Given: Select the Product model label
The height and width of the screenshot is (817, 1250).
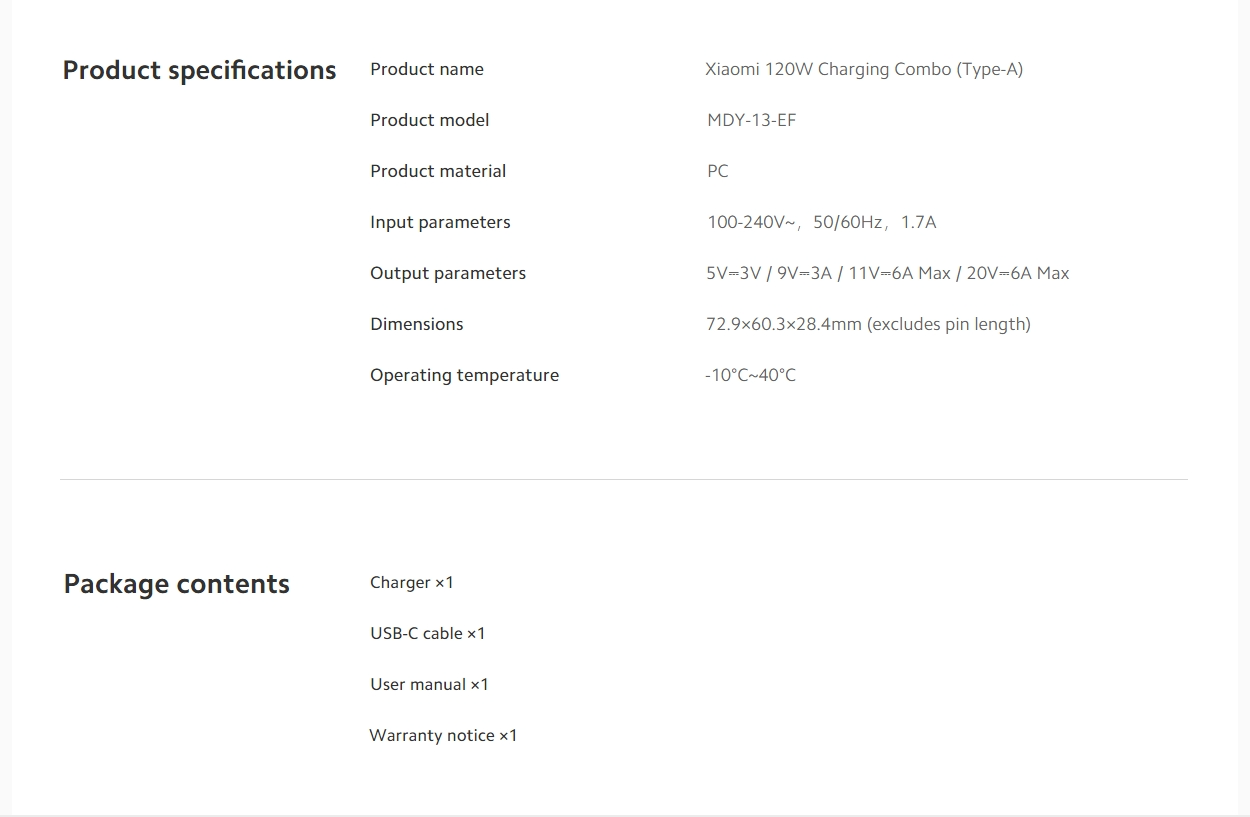Looking at the screenshot, I should (x=430, y=120).
